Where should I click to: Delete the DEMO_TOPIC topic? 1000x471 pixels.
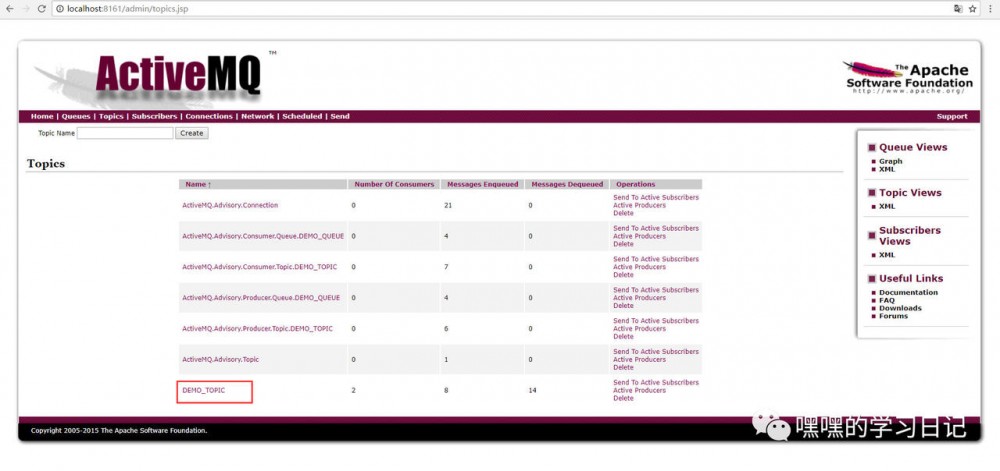coord(624,398)
